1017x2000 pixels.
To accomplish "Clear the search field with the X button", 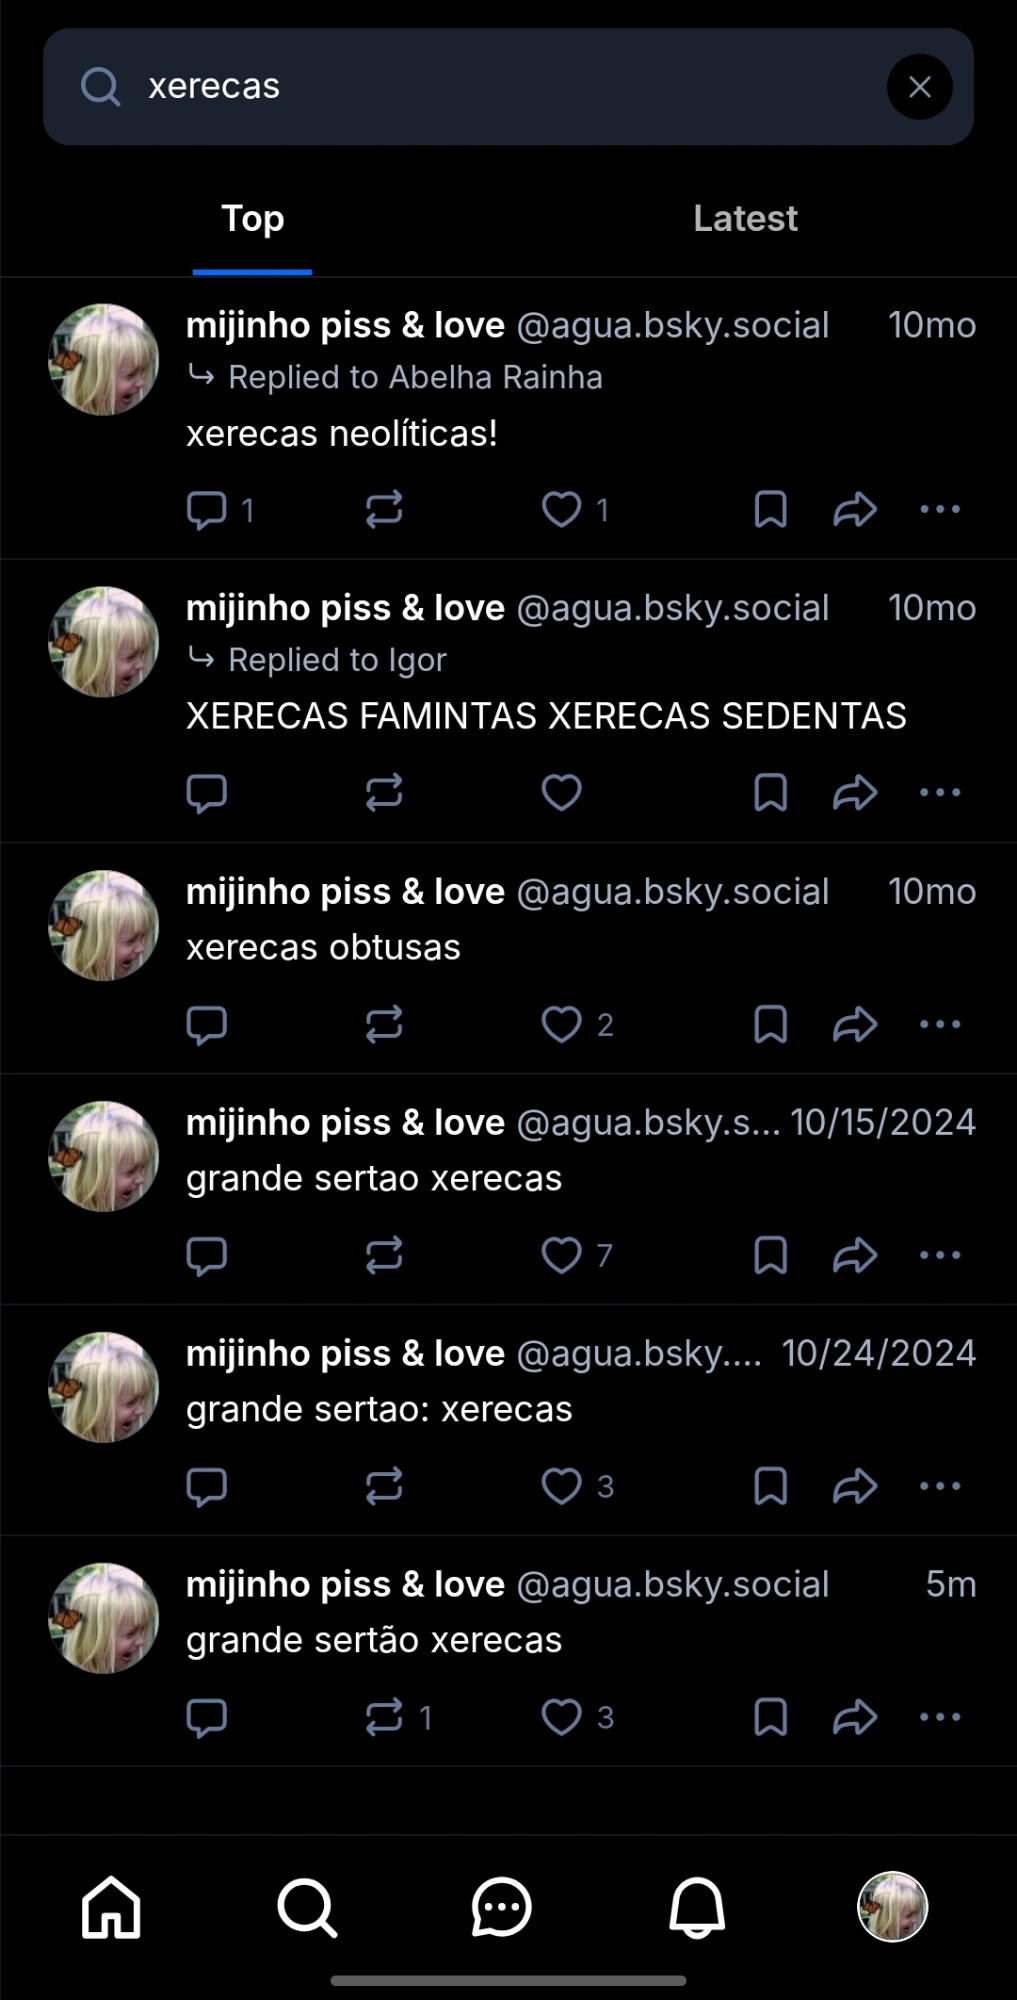I will coord(919,87).
